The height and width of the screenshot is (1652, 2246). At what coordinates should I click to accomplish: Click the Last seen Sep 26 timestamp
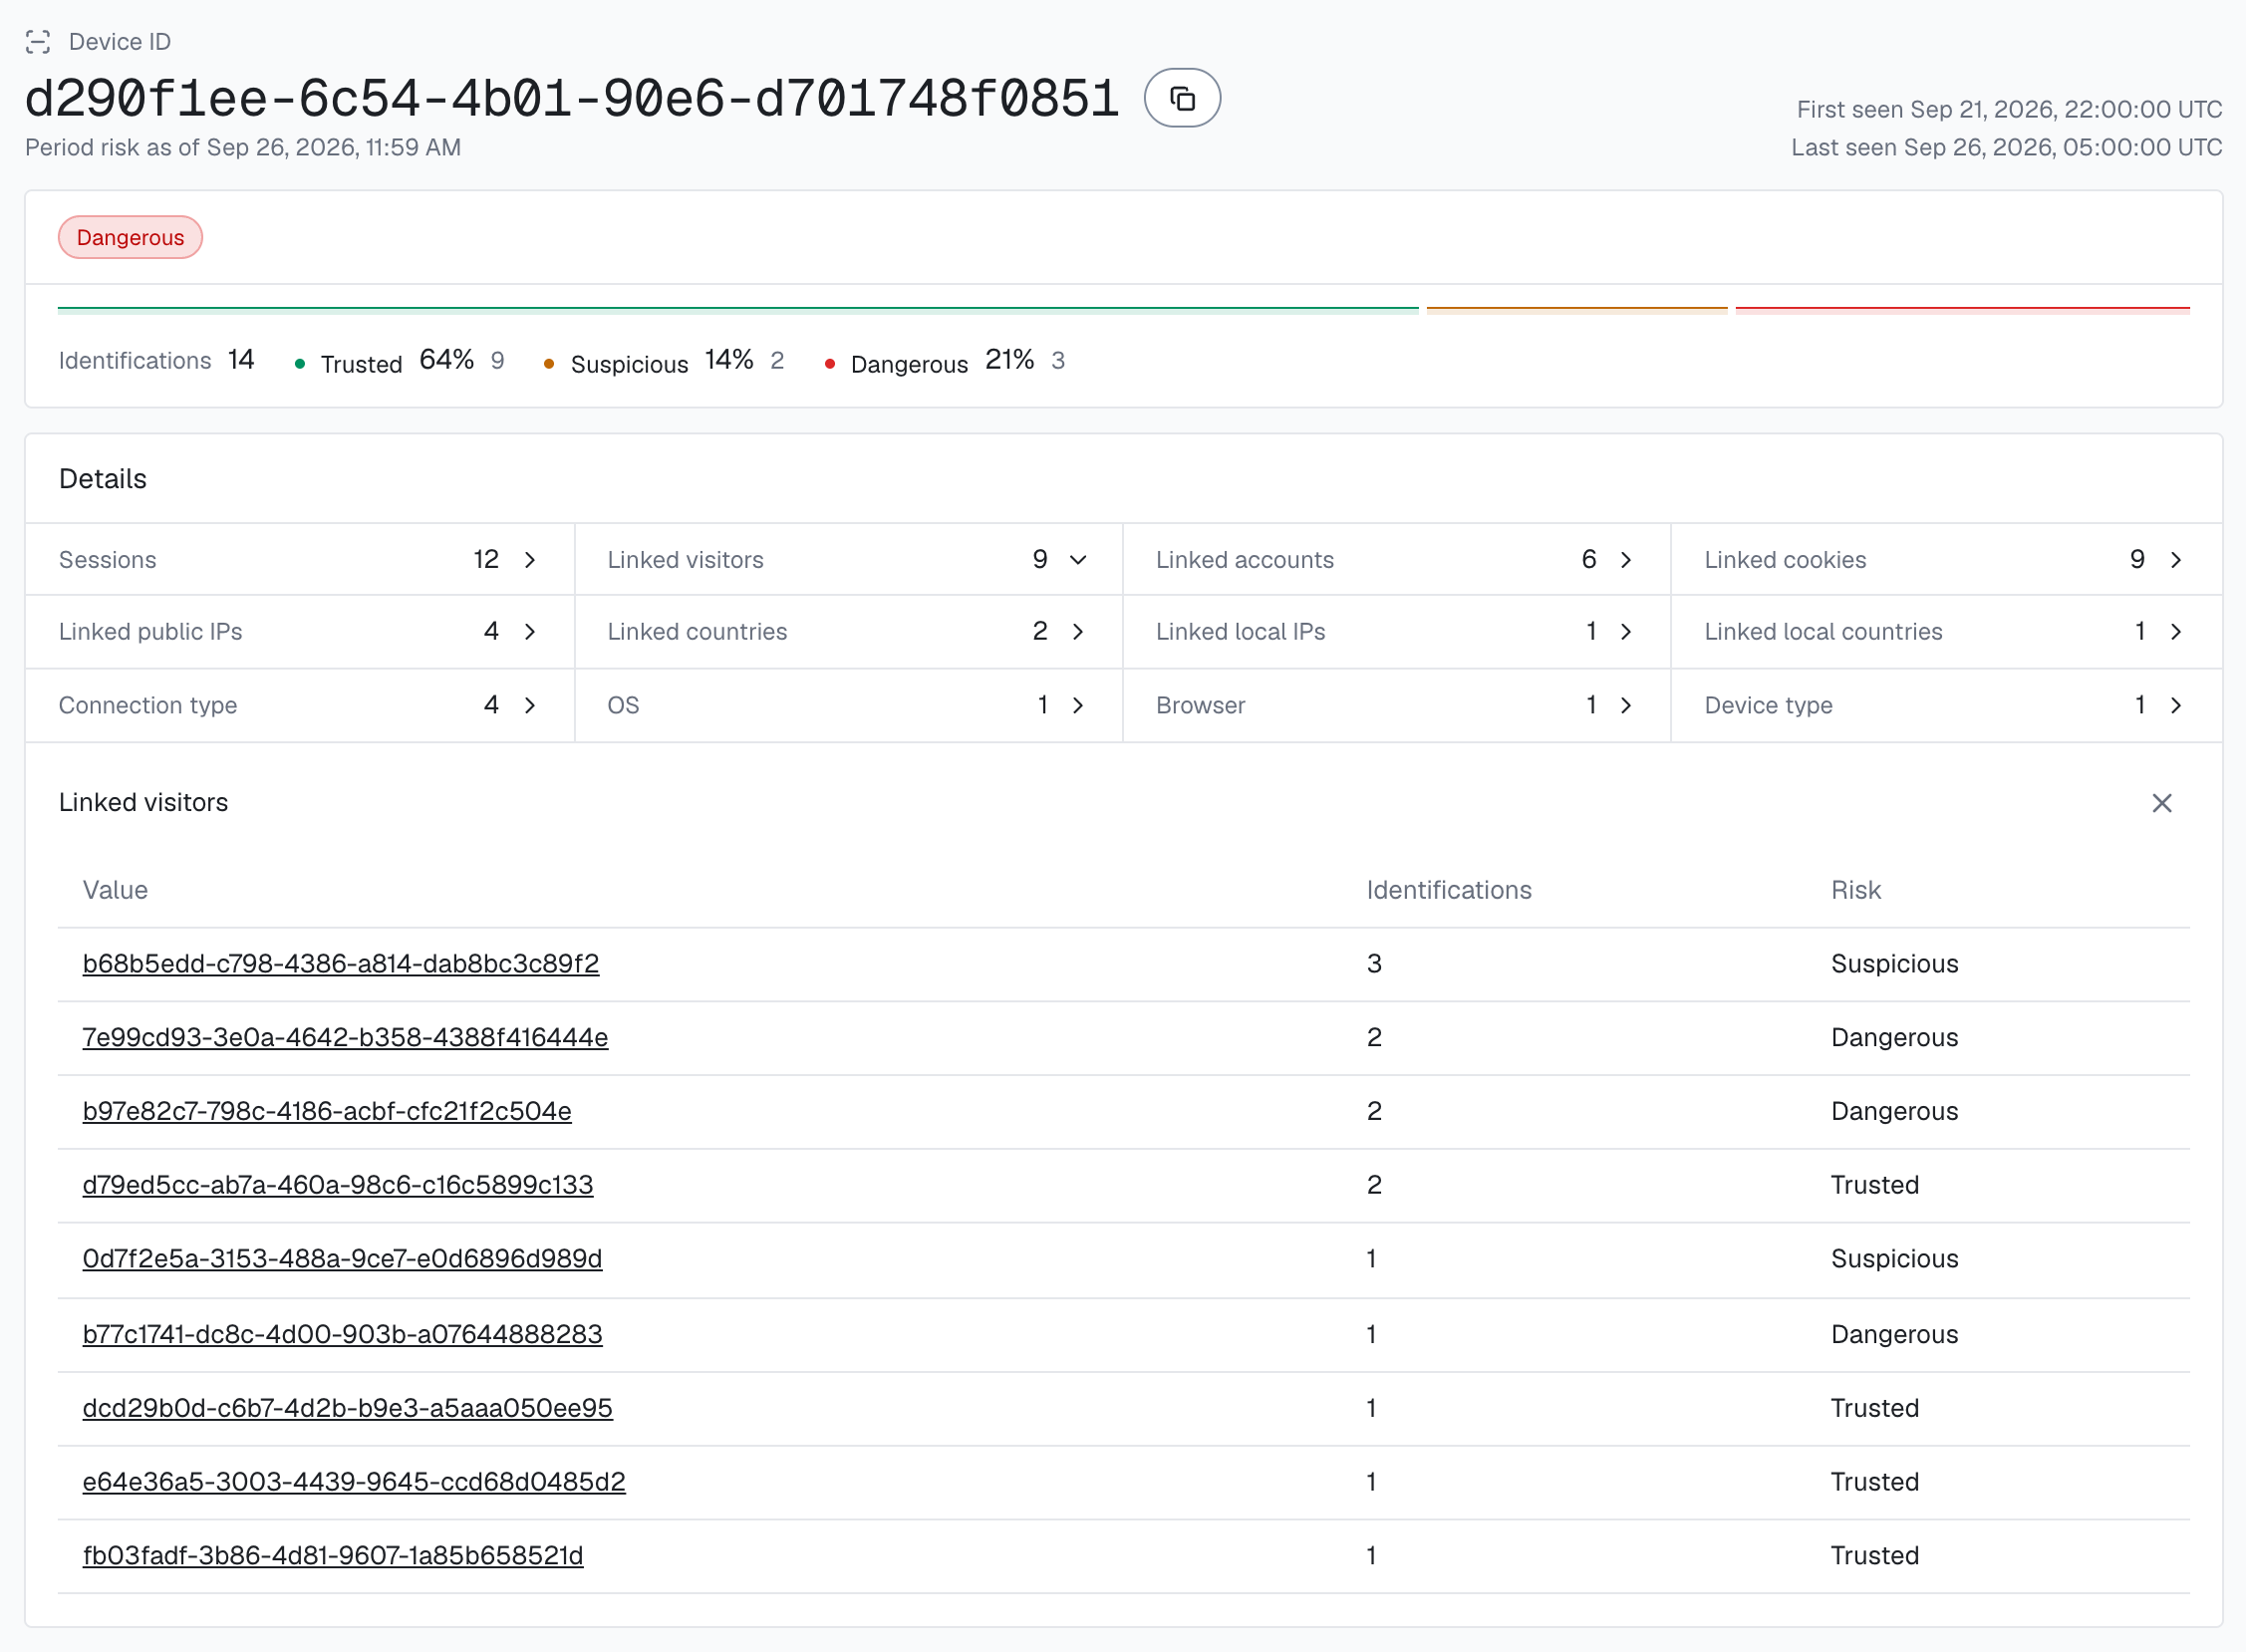(2006, 147)
